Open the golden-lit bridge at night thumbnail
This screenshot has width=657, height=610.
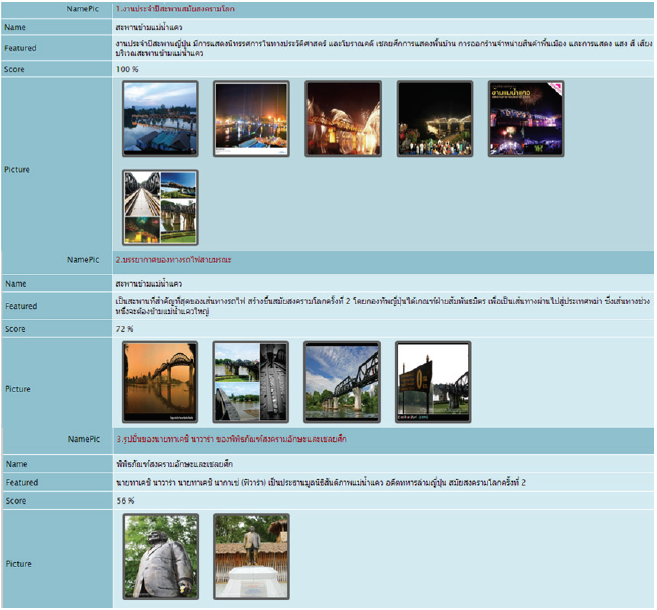[342, 119]
